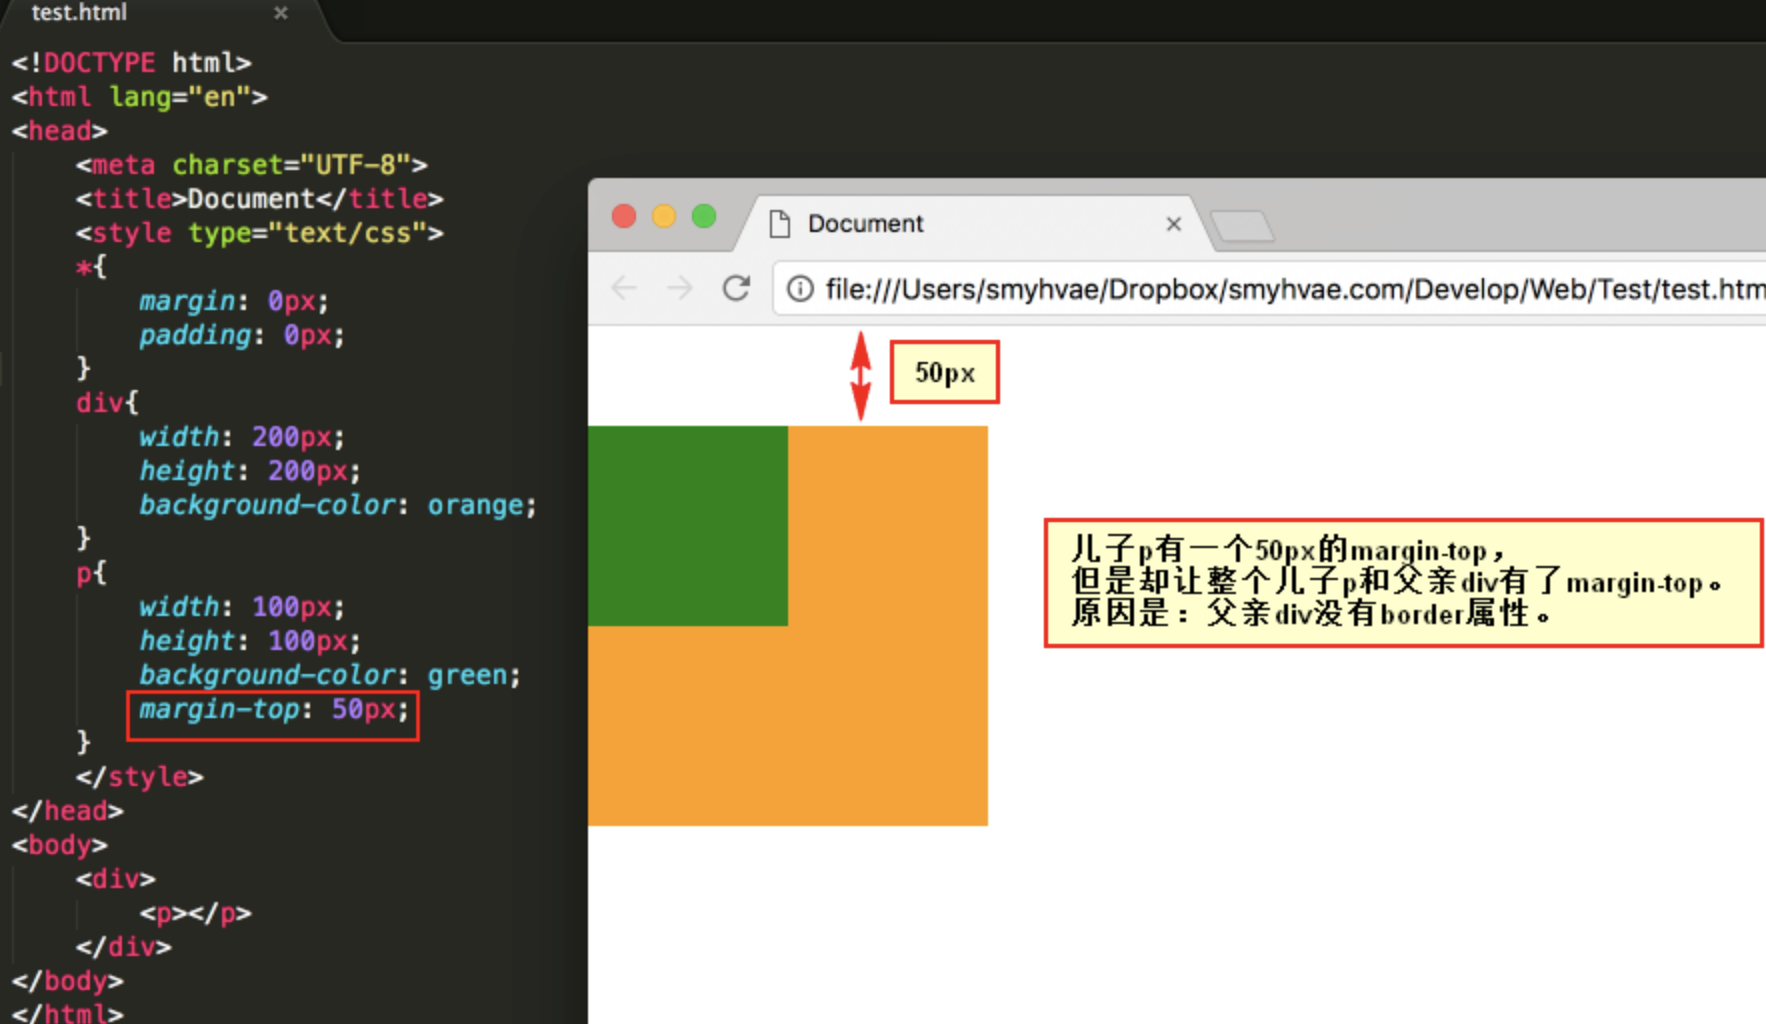
Task: Close the test.html editor tab
Action: click(281, 13)
